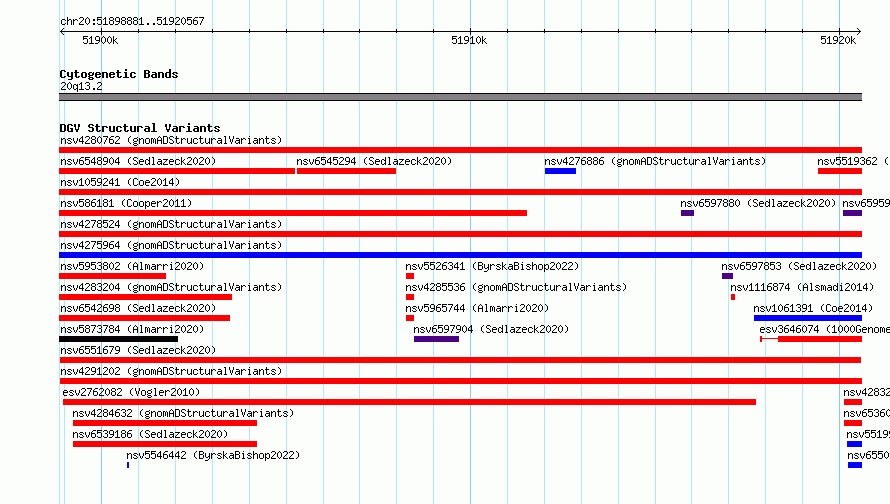This screenshot has height=504, width=890.
Task: Open the nsv6545294 Sedlazeck2020 variant
Action: point(374,161)
